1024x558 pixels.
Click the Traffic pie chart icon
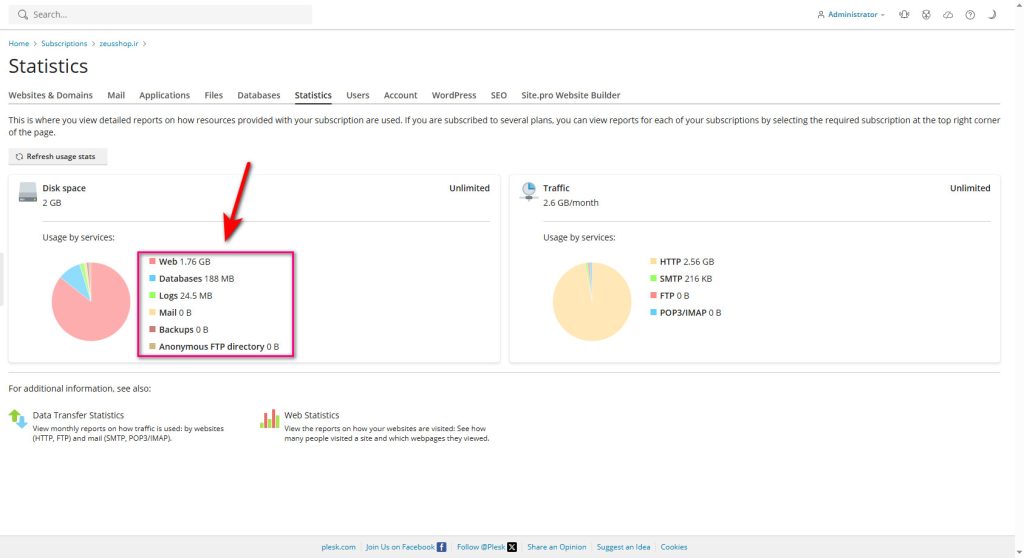[x=527, y=192]
